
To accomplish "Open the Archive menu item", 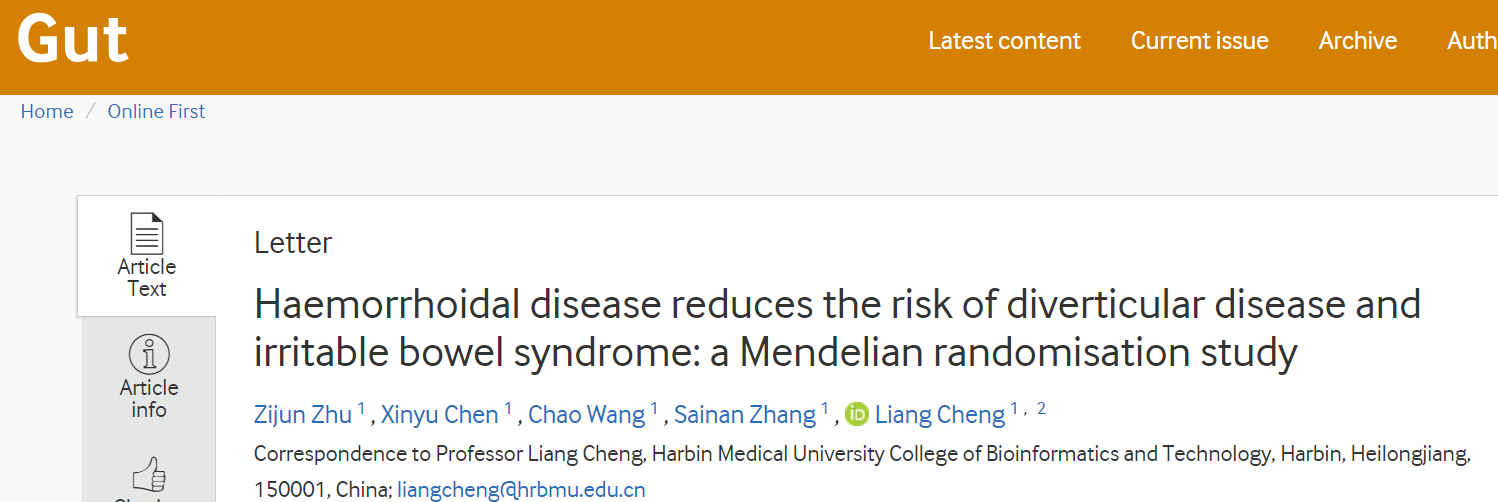I will point(1357,41).
